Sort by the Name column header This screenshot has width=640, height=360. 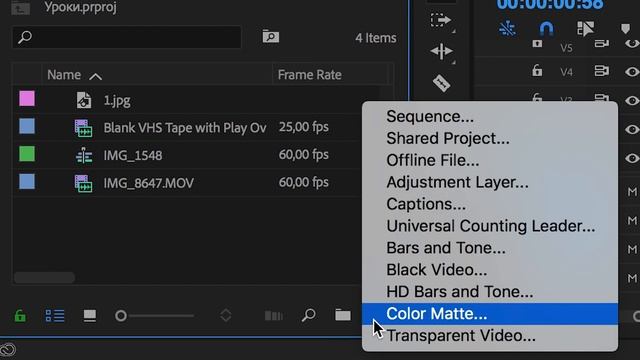64,75
